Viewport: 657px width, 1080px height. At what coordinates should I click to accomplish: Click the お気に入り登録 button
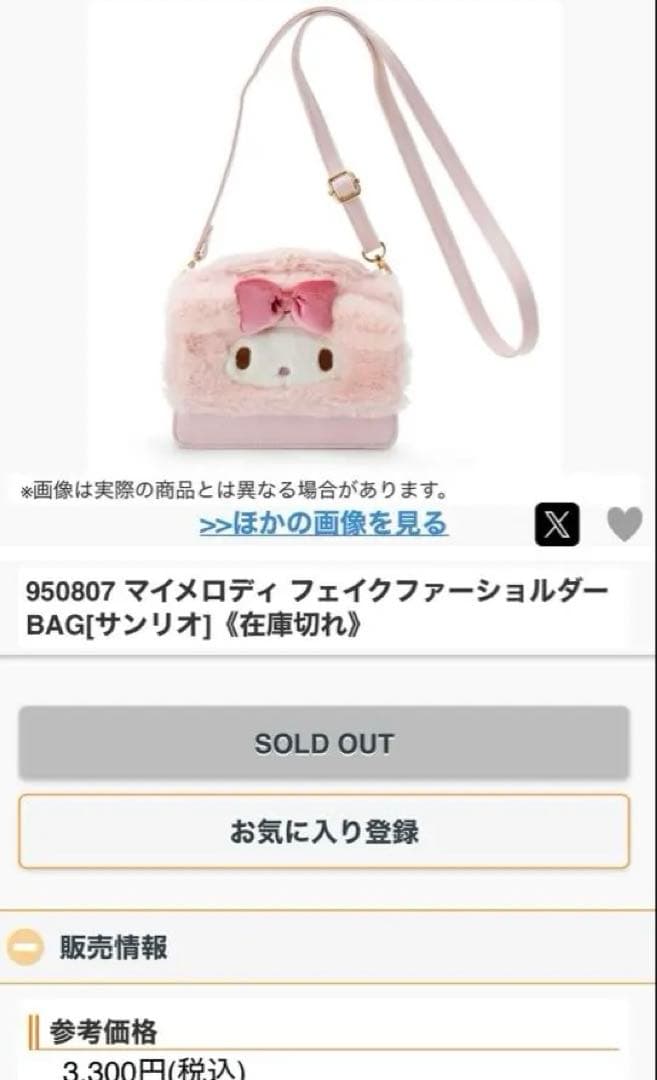pos(324,831)
